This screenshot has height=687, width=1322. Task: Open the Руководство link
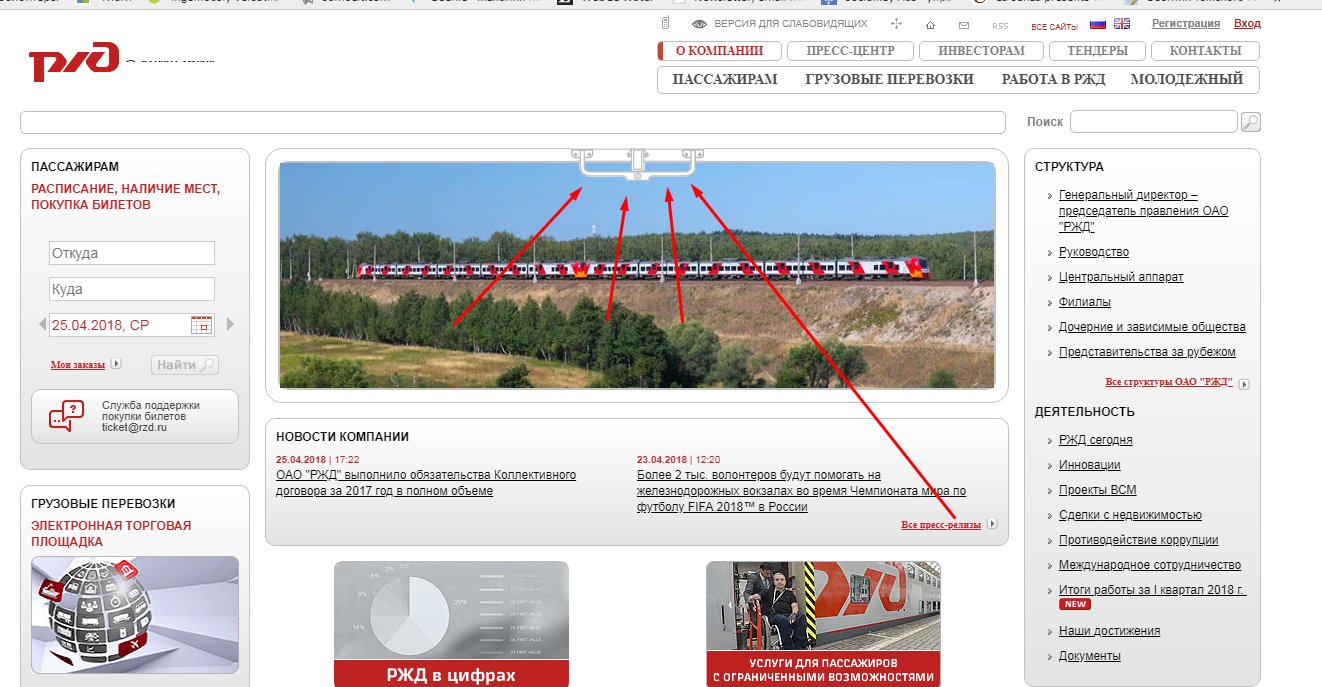pyautogui.click(x=1094, y=252)
